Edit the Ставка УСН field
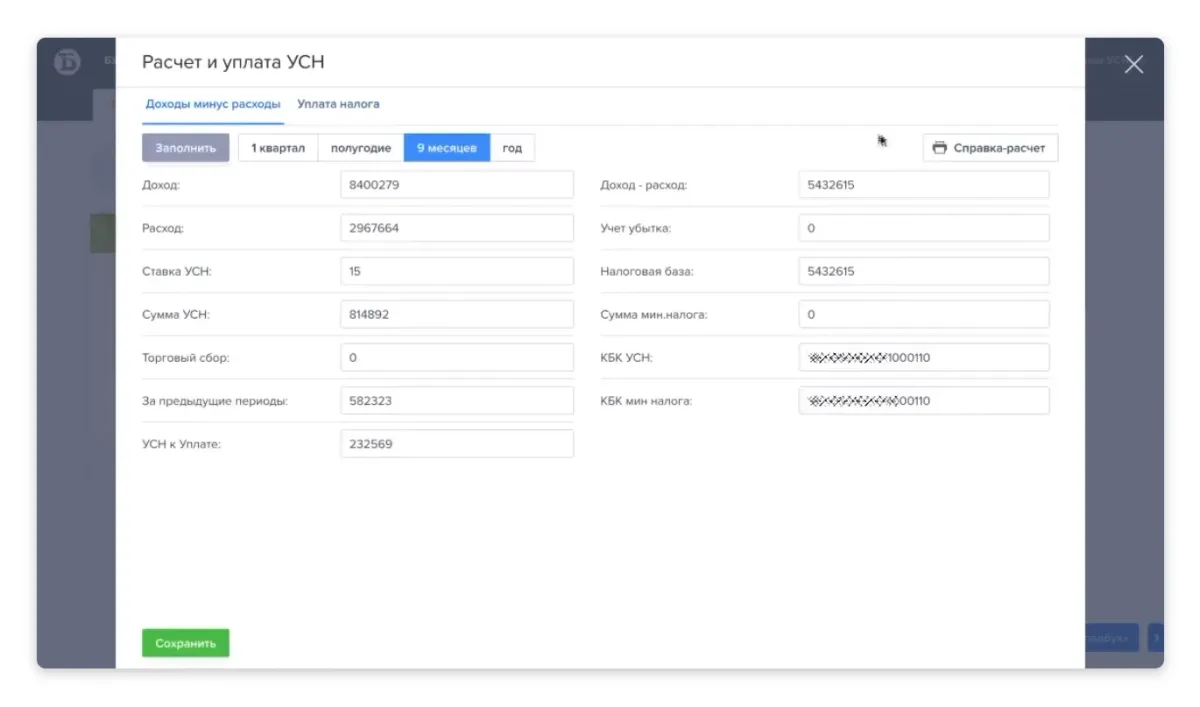 tap(457, 271)
